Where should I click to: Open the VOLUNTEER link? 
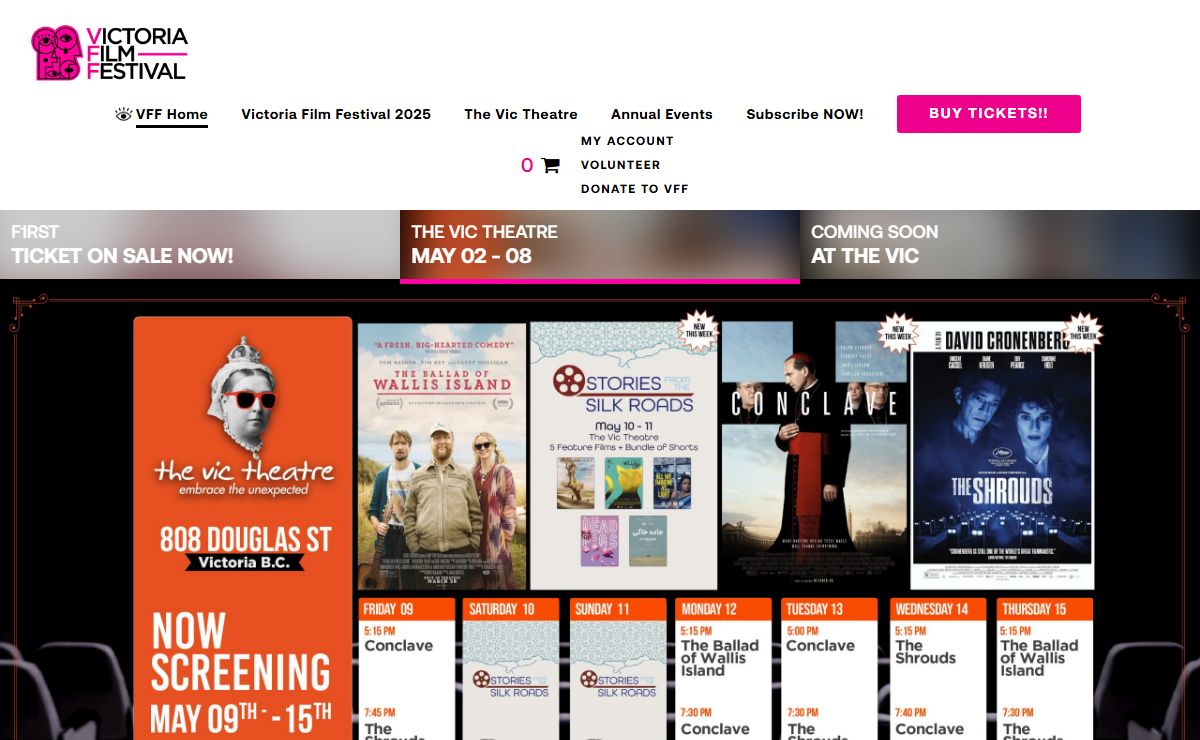click(620, 165)
